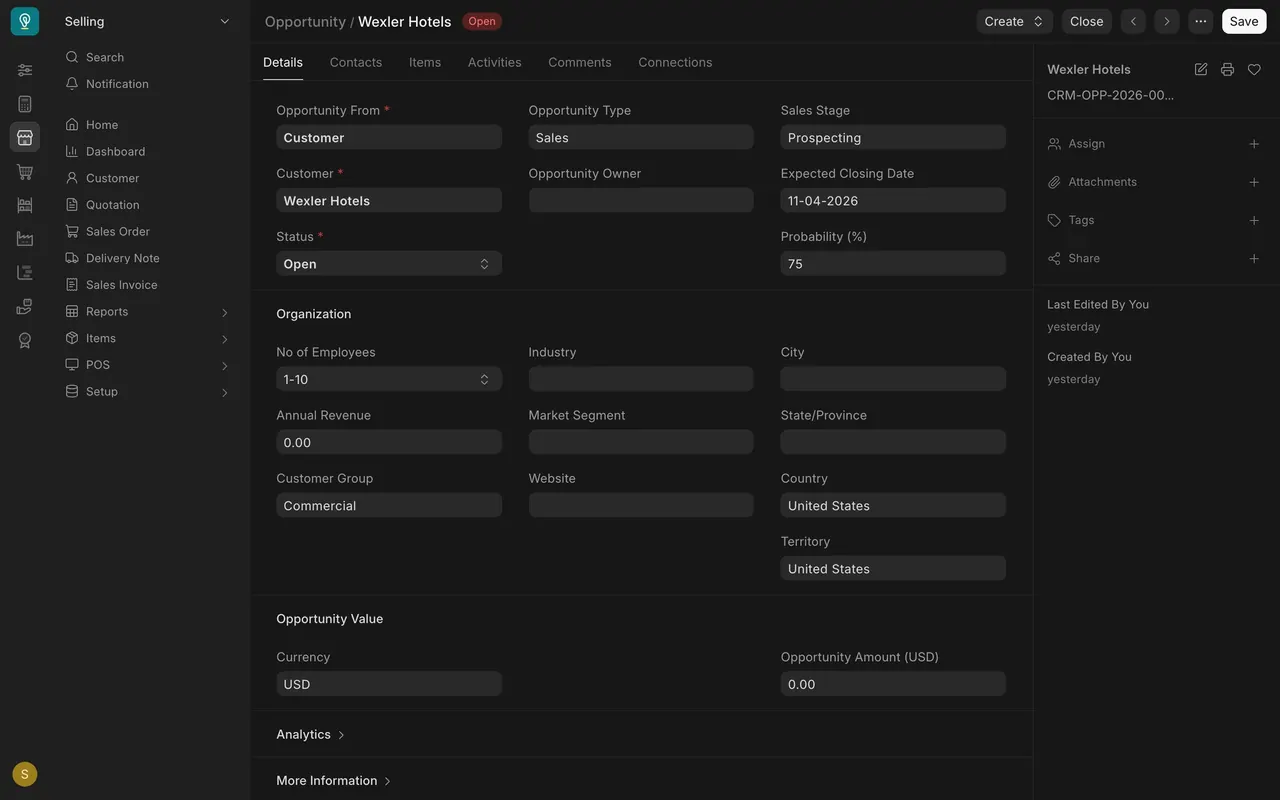Switch to the Items tab
This screenshot has height=800, width=1280.
(x=425, y=62)
